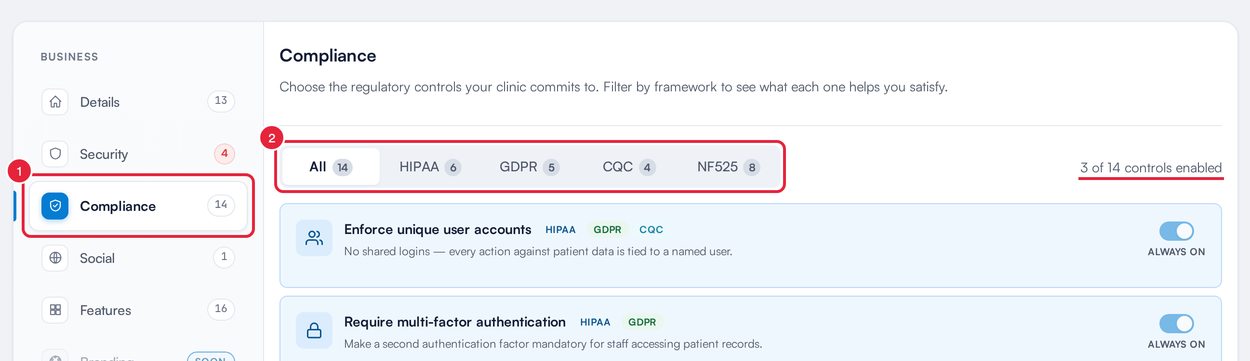The width and height of the screenshot is (1250, 361).
Task: Filter controls by GDPR
Action: (x=529, y=167)
